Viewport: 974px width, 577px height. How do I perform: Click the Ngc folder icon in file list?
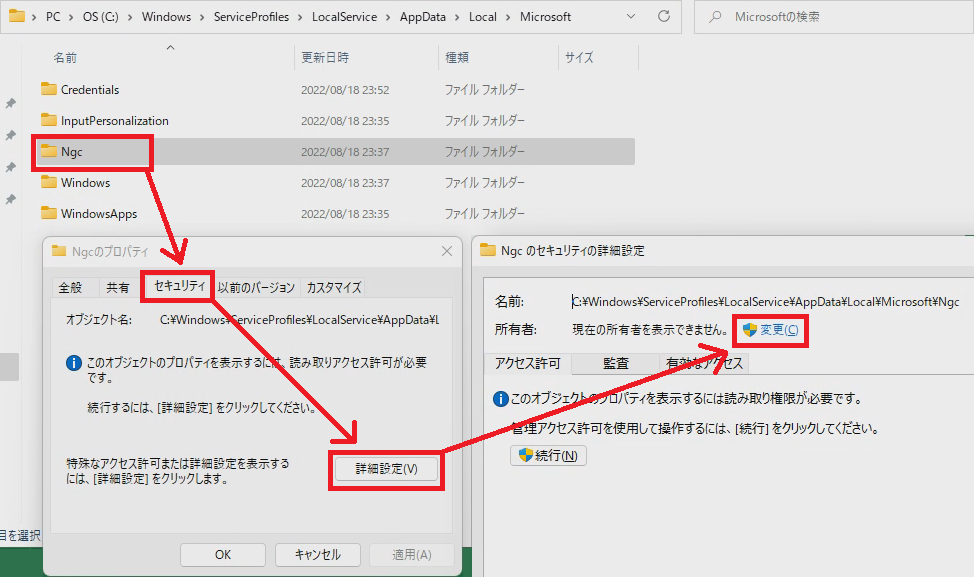[48, 151]
